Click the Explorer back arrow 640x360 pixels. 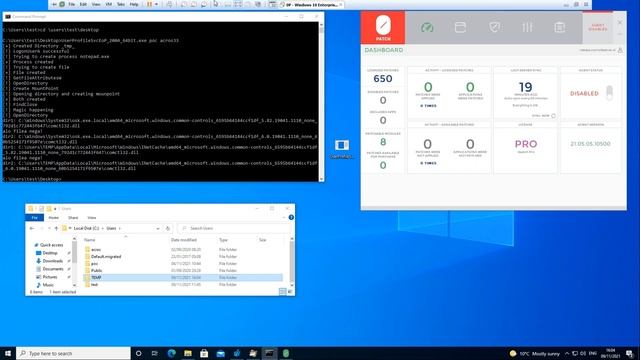click(x=32, y=228)
